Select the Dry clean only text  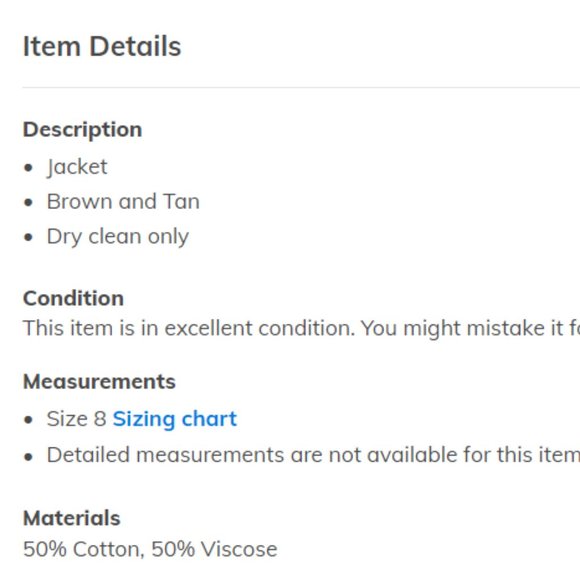(x=118, y=237)
